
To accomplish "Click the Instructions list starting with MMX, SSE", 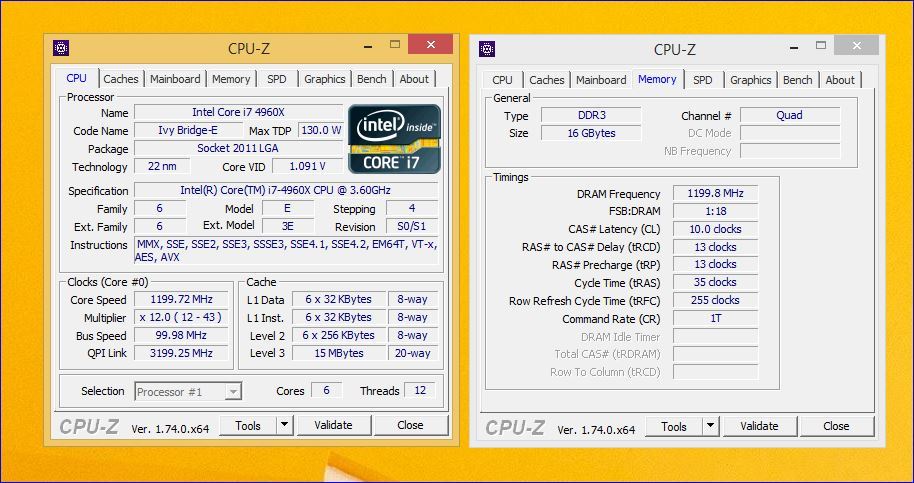I will click(x=286, y=251).
